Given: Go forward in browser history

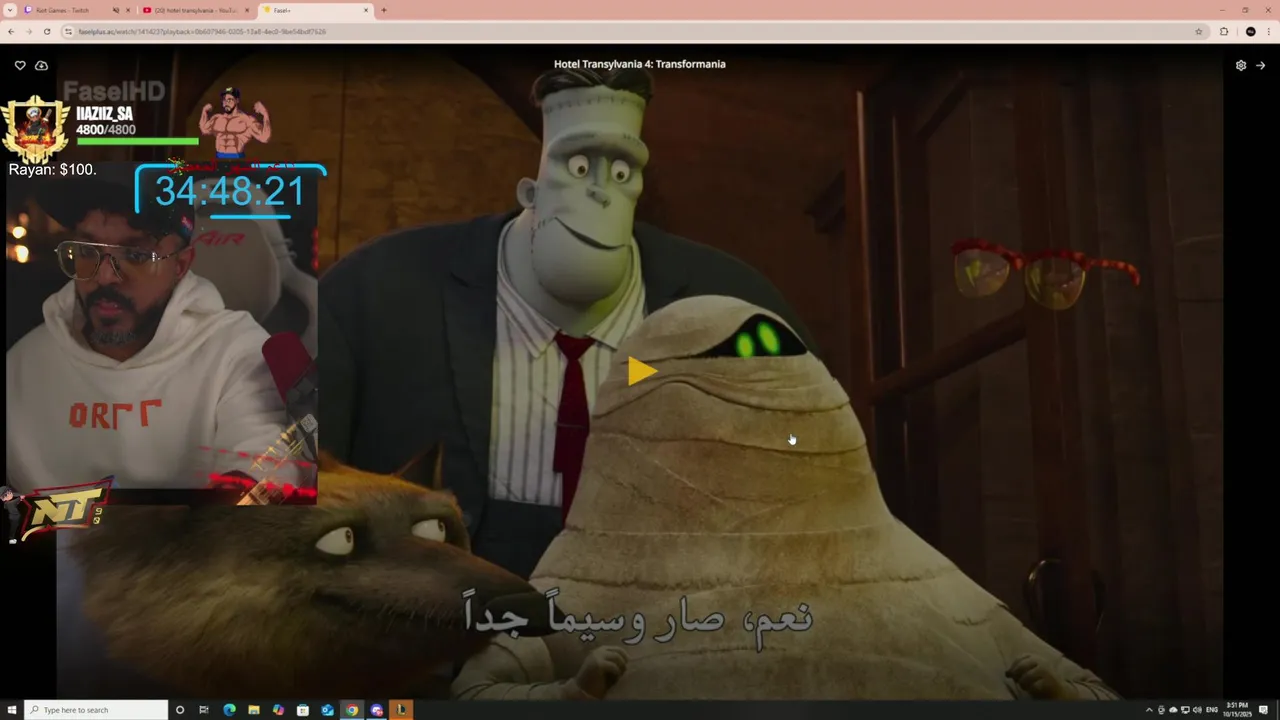Looking at the screenshot, I should (28, 31).
